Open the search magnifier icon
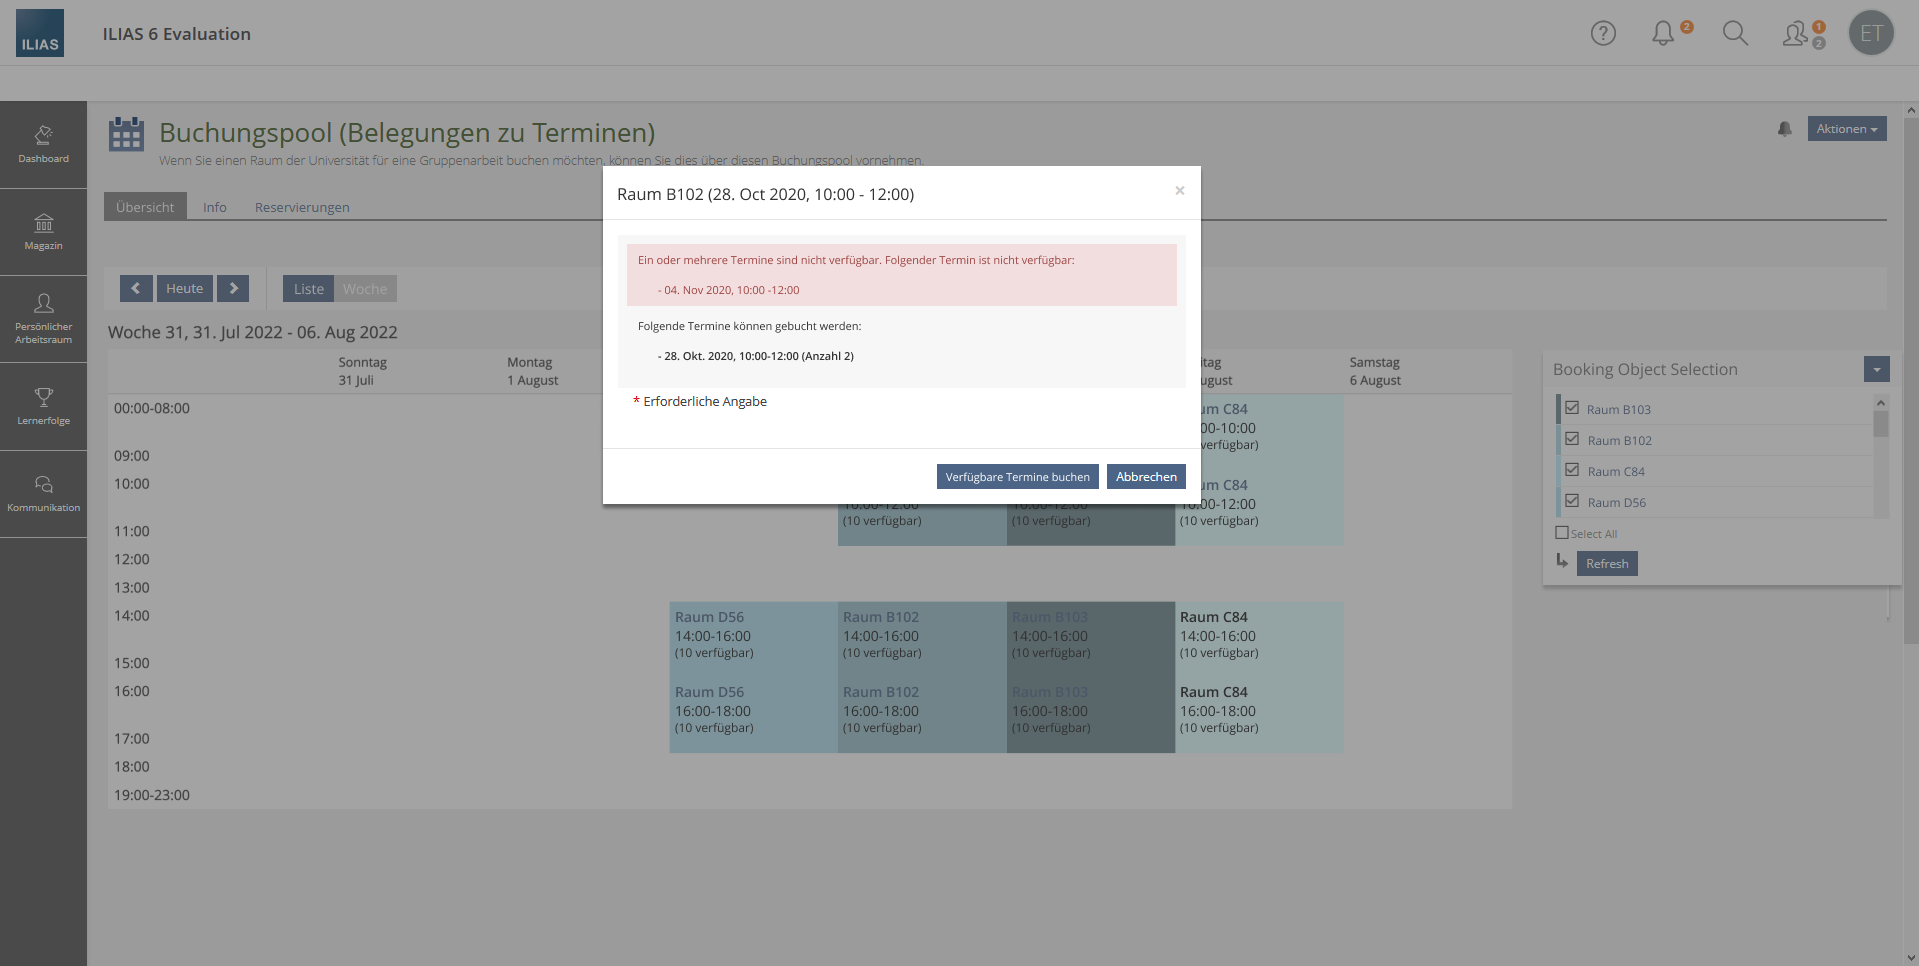 1735,33
